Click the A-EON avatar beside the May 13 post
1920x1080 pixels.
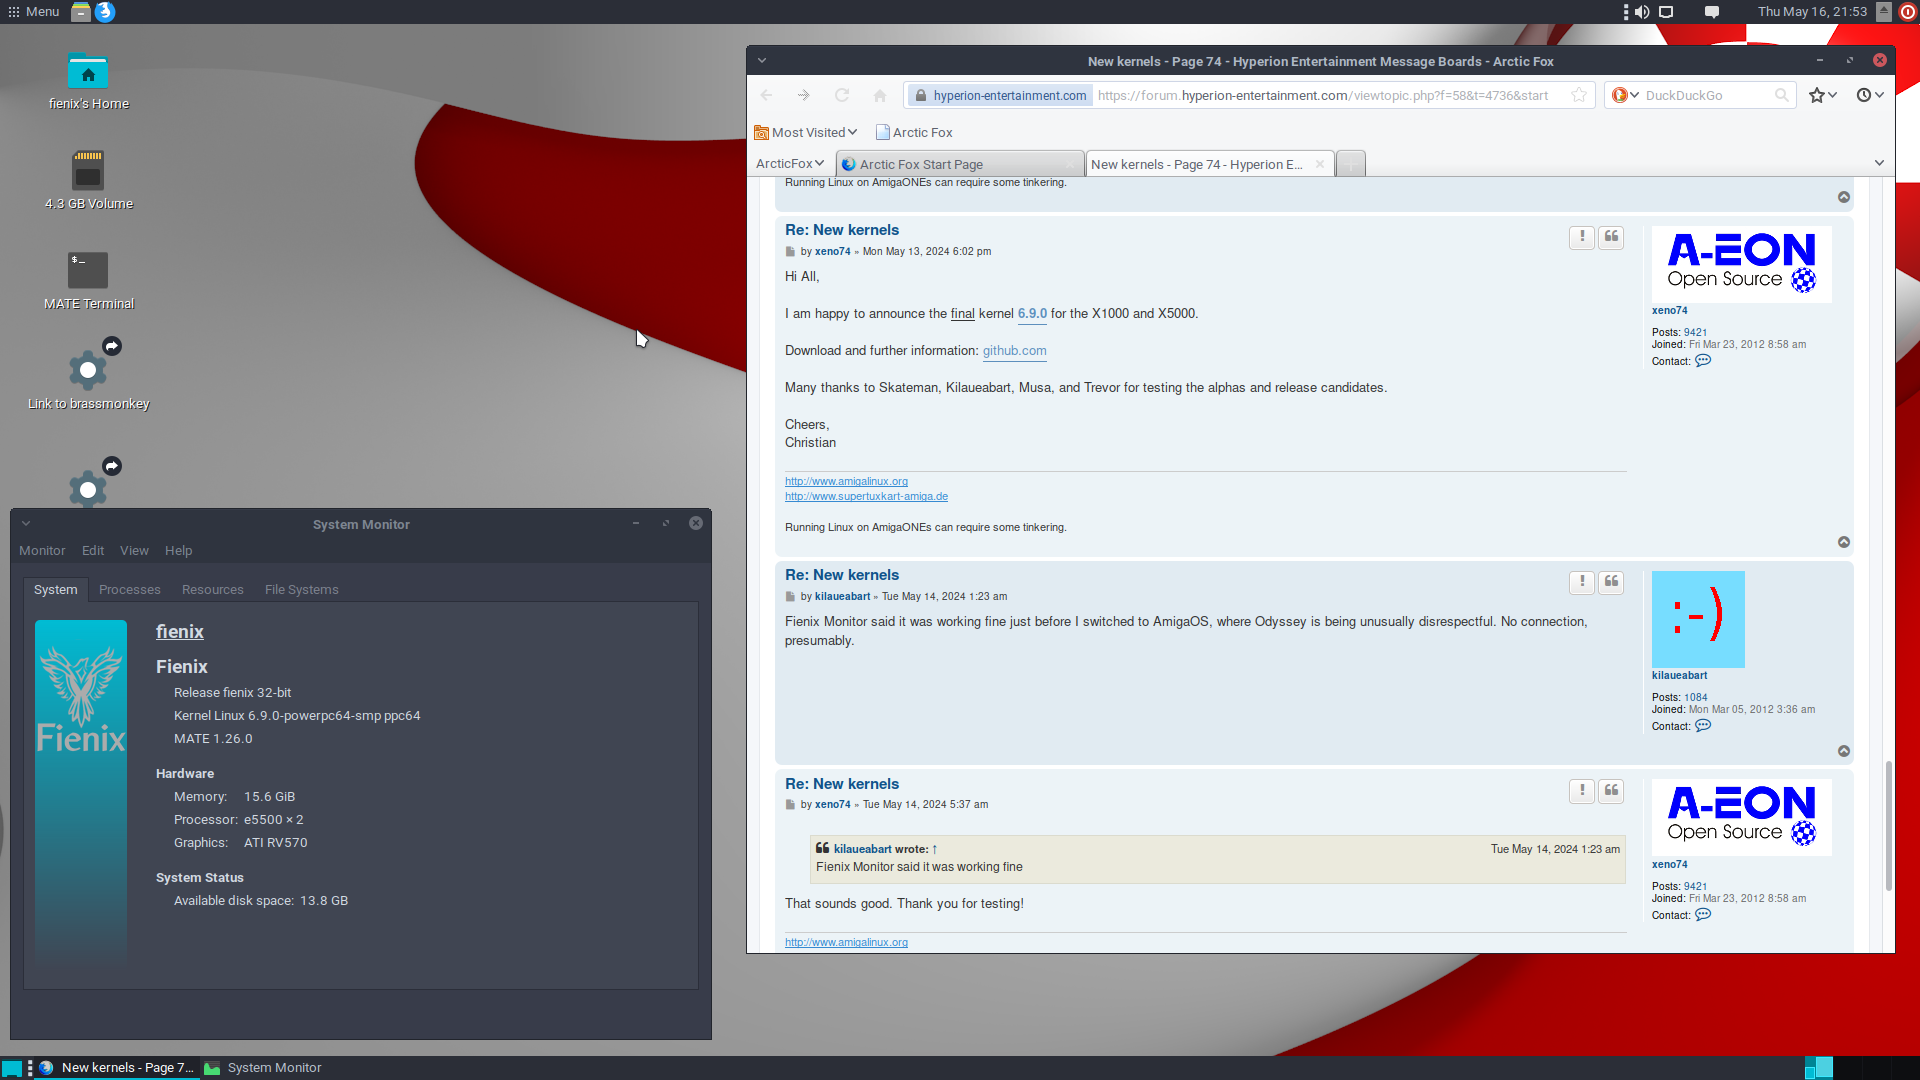[1741, 264]
